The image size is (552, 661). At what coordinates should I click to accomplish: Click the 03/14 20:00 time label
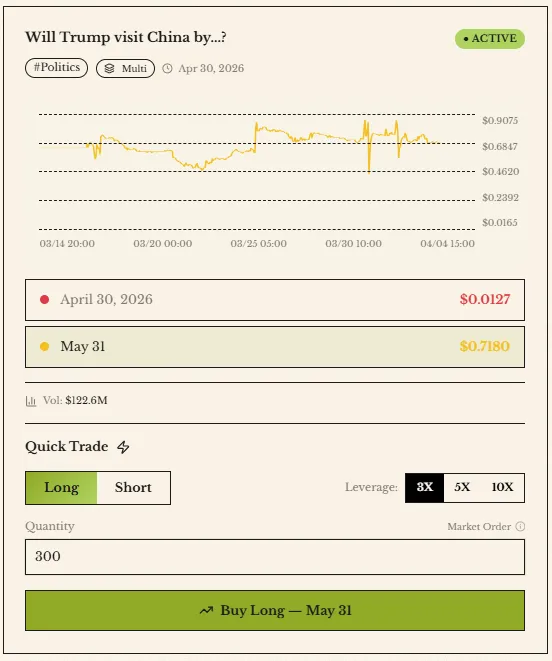pos(67,244)
